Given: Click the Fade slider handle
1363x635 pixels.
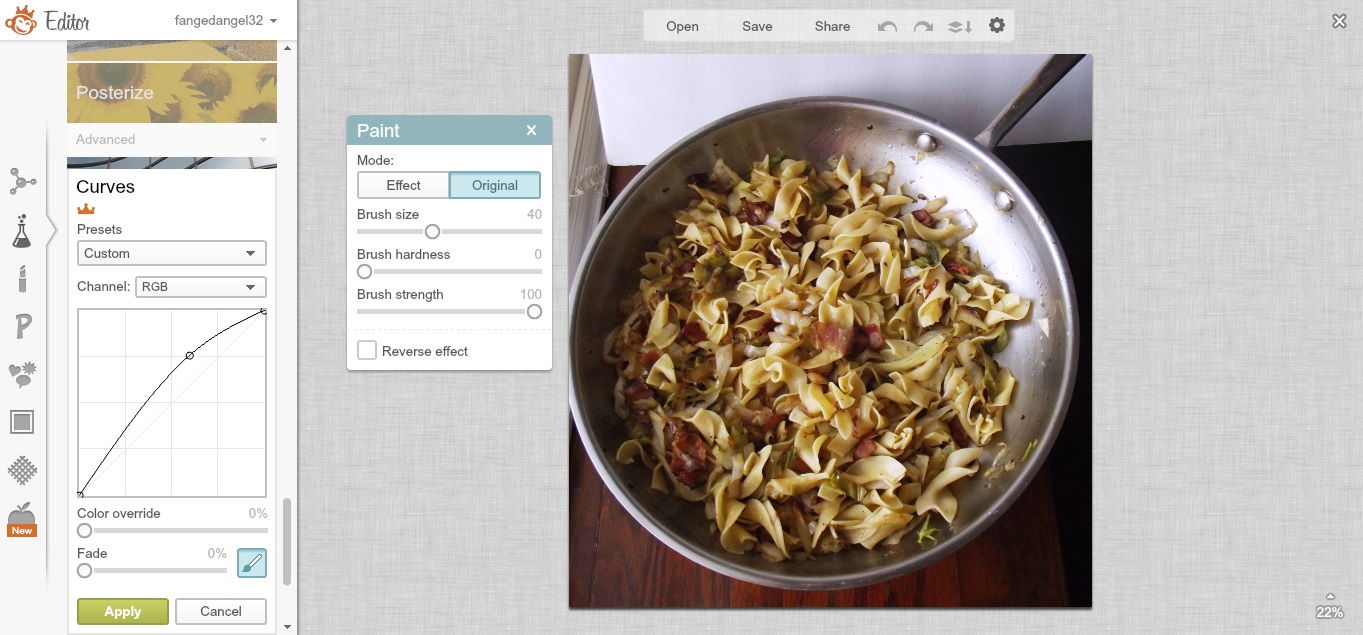Looking at the screenshot, I should point(84,570).
